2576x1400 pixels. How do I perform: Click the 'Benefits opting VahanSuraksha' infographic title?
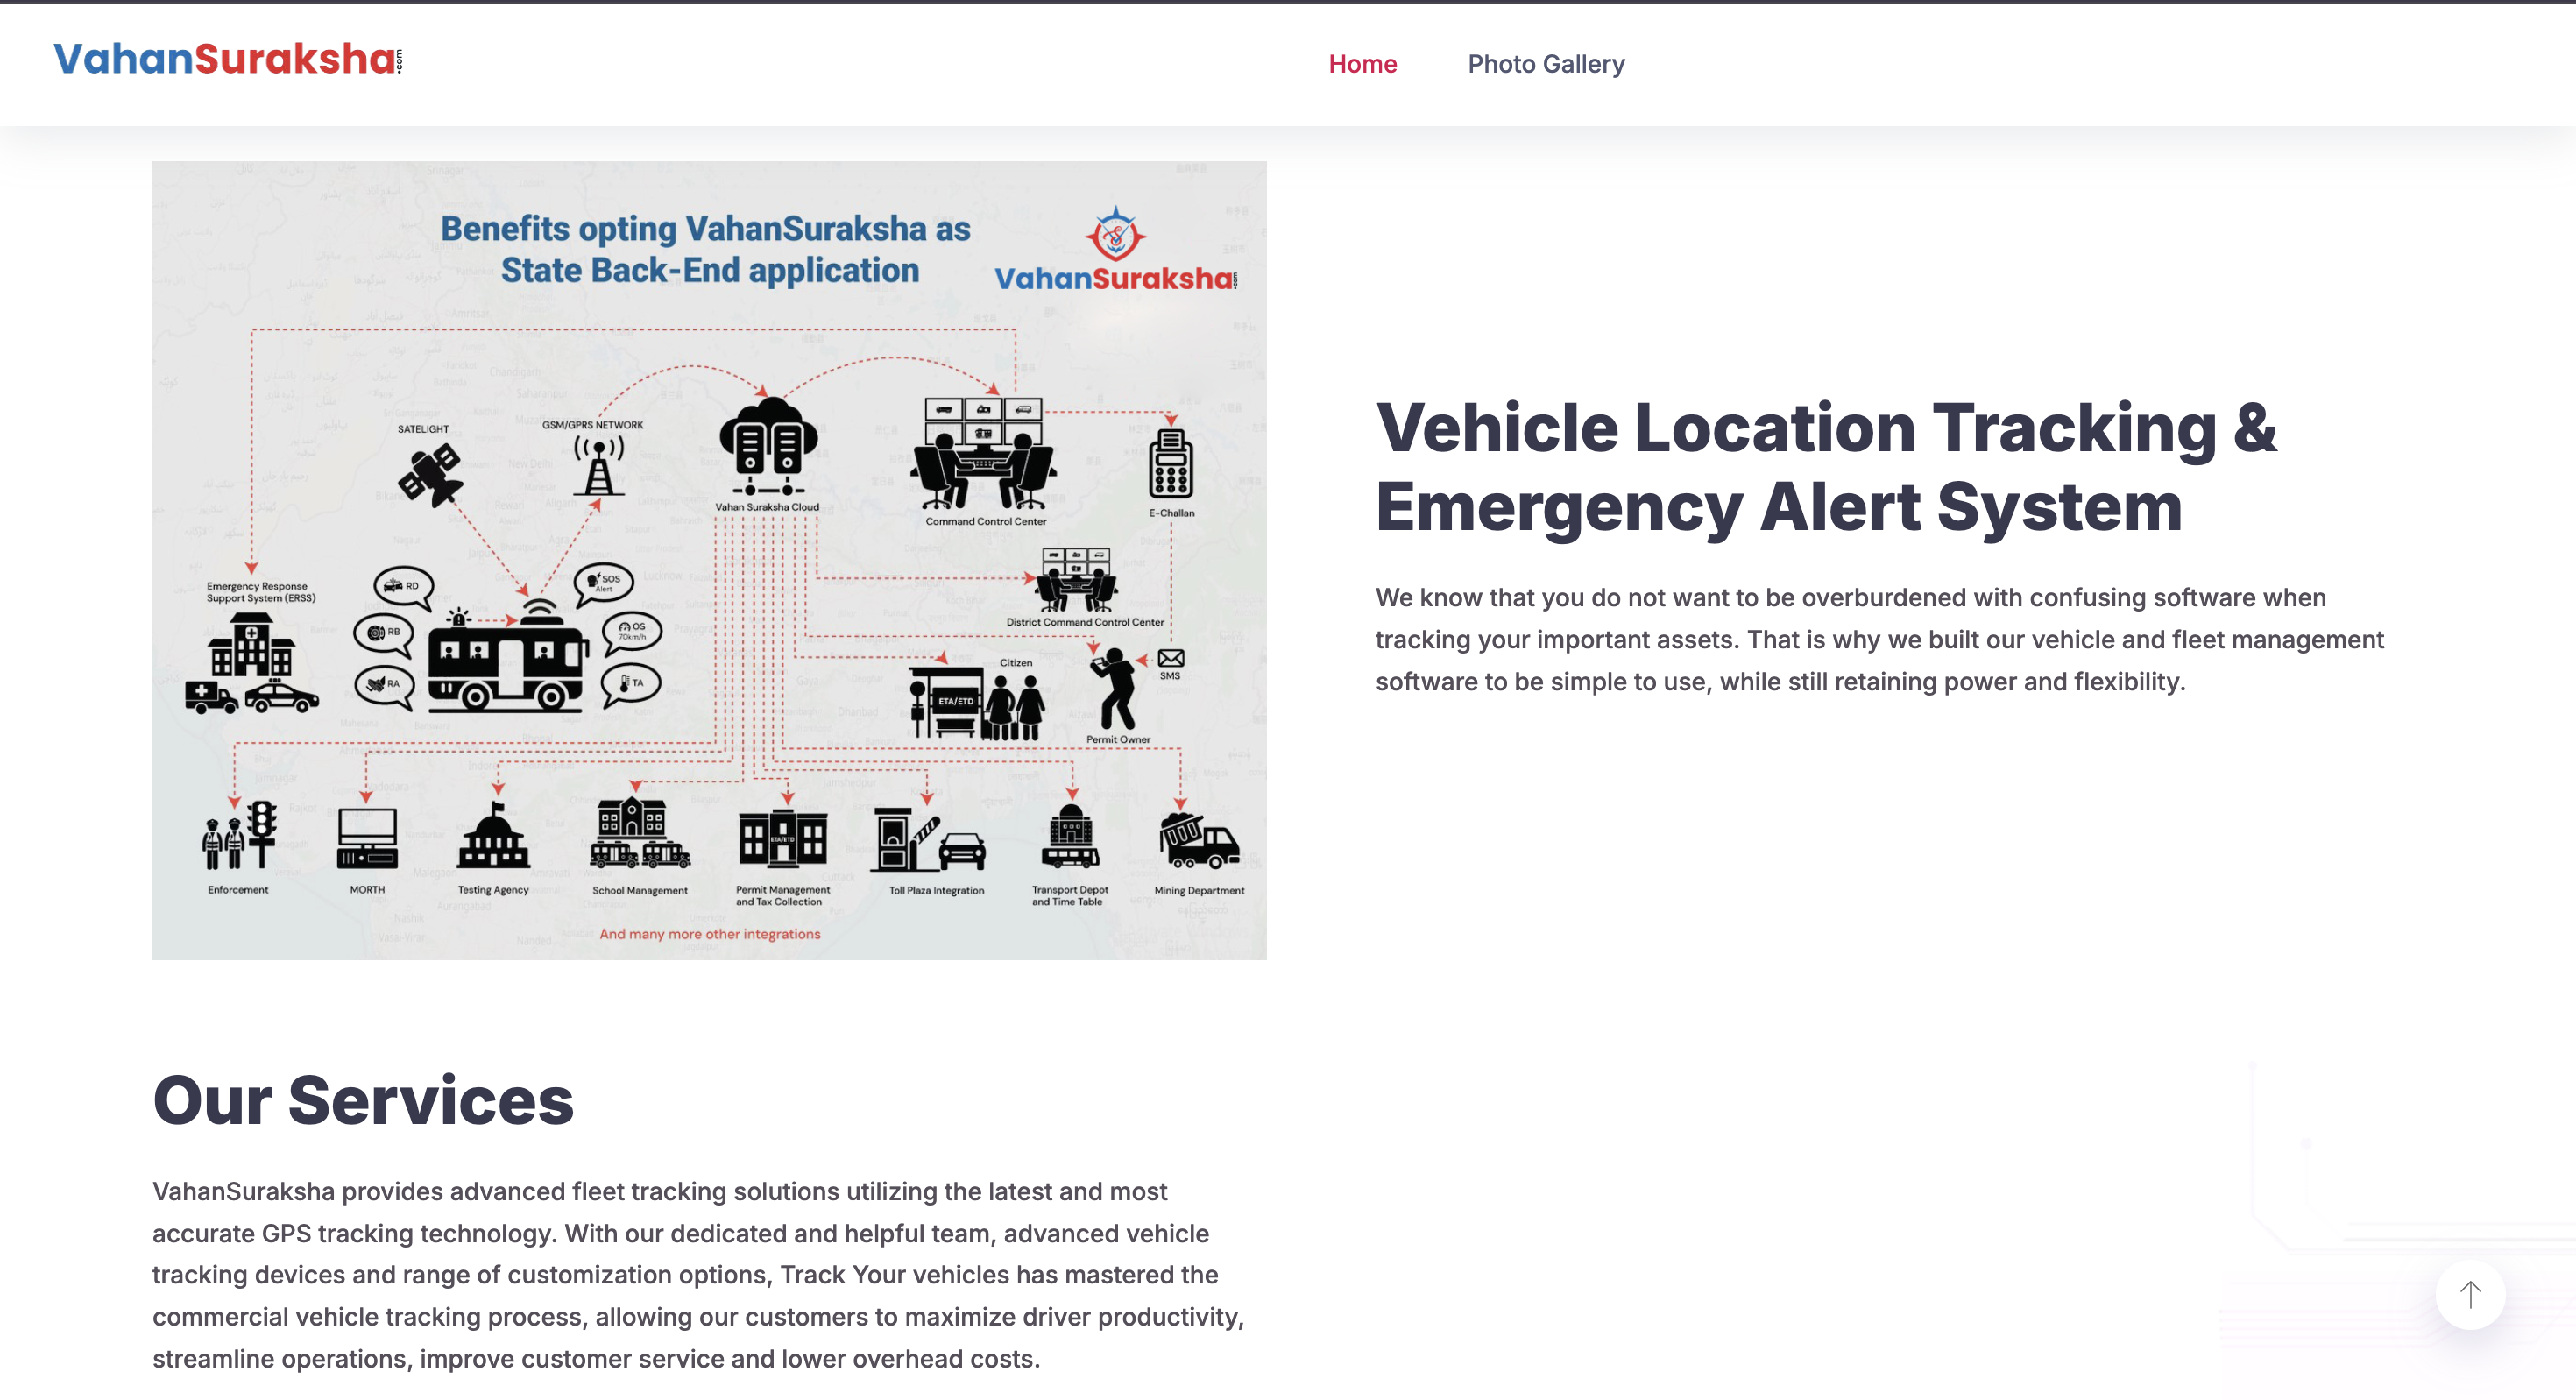[706, 249]
